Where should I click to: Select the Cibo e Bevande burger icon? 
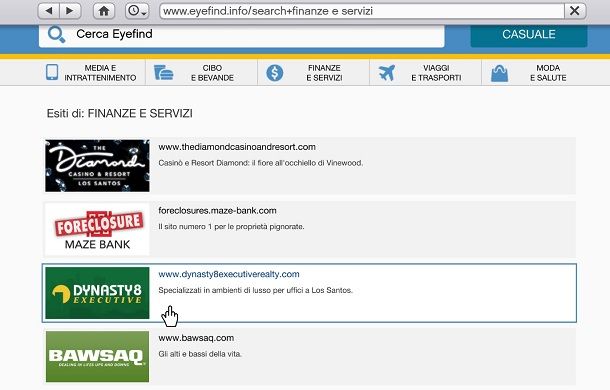(163, 73)
